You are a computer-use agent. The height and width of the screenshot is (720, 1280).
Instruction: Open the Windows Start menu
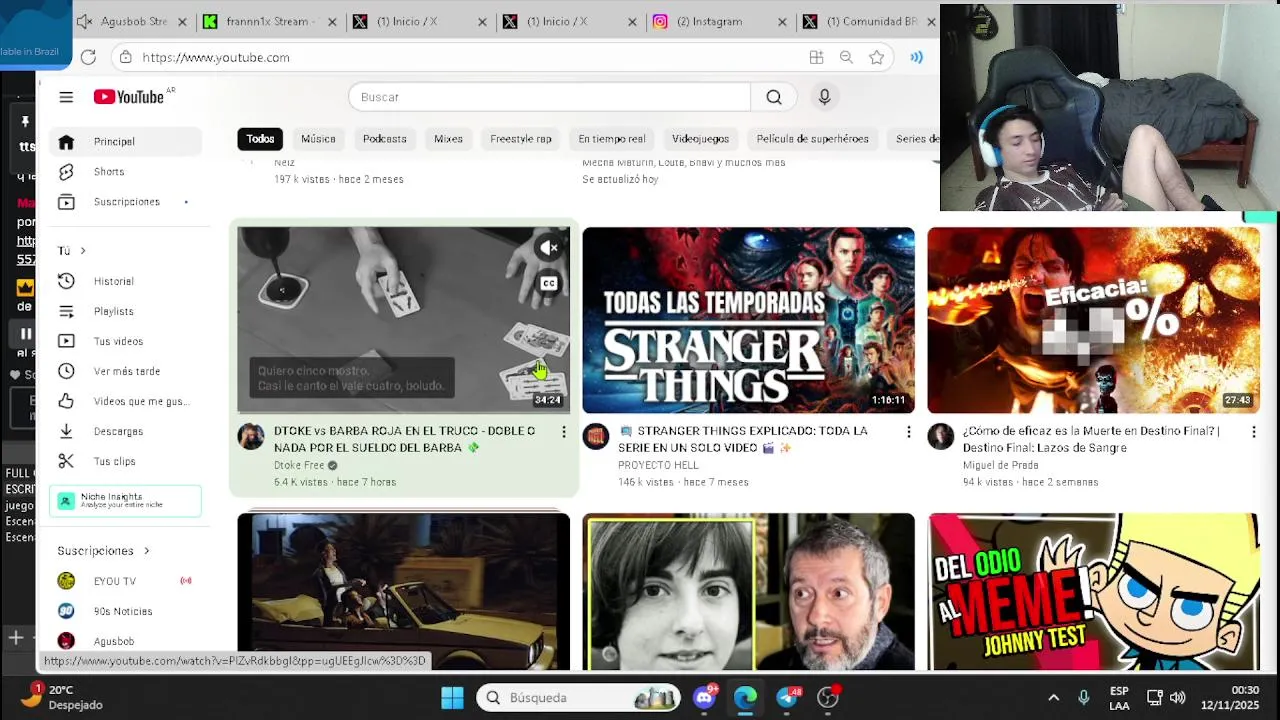click(452, 697)
